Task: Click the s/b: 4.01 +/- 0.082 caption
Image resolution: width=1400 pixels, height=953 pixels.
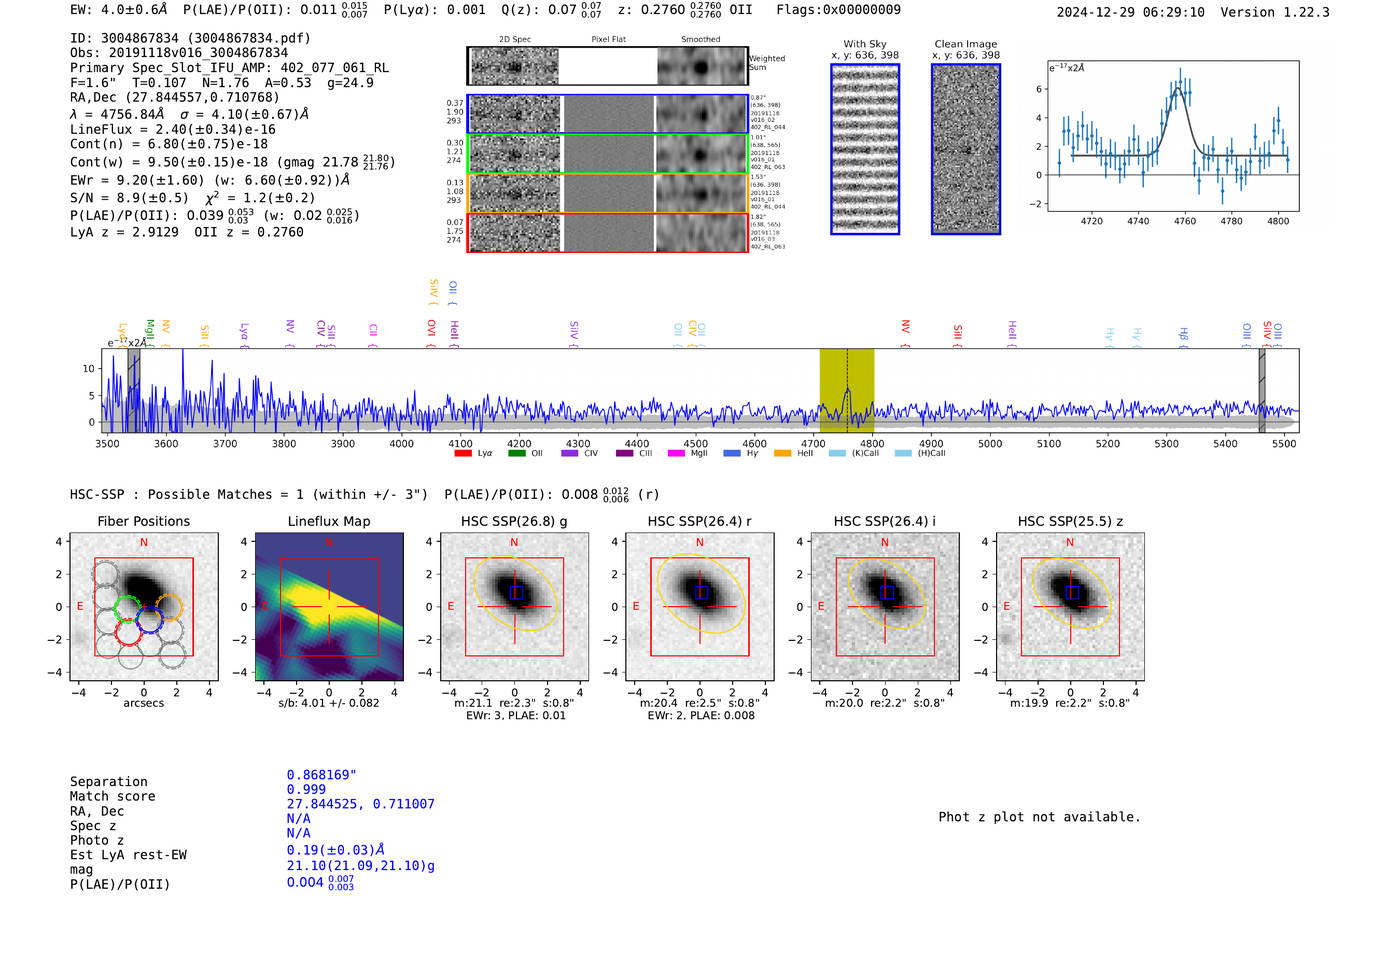Action: 329,703
